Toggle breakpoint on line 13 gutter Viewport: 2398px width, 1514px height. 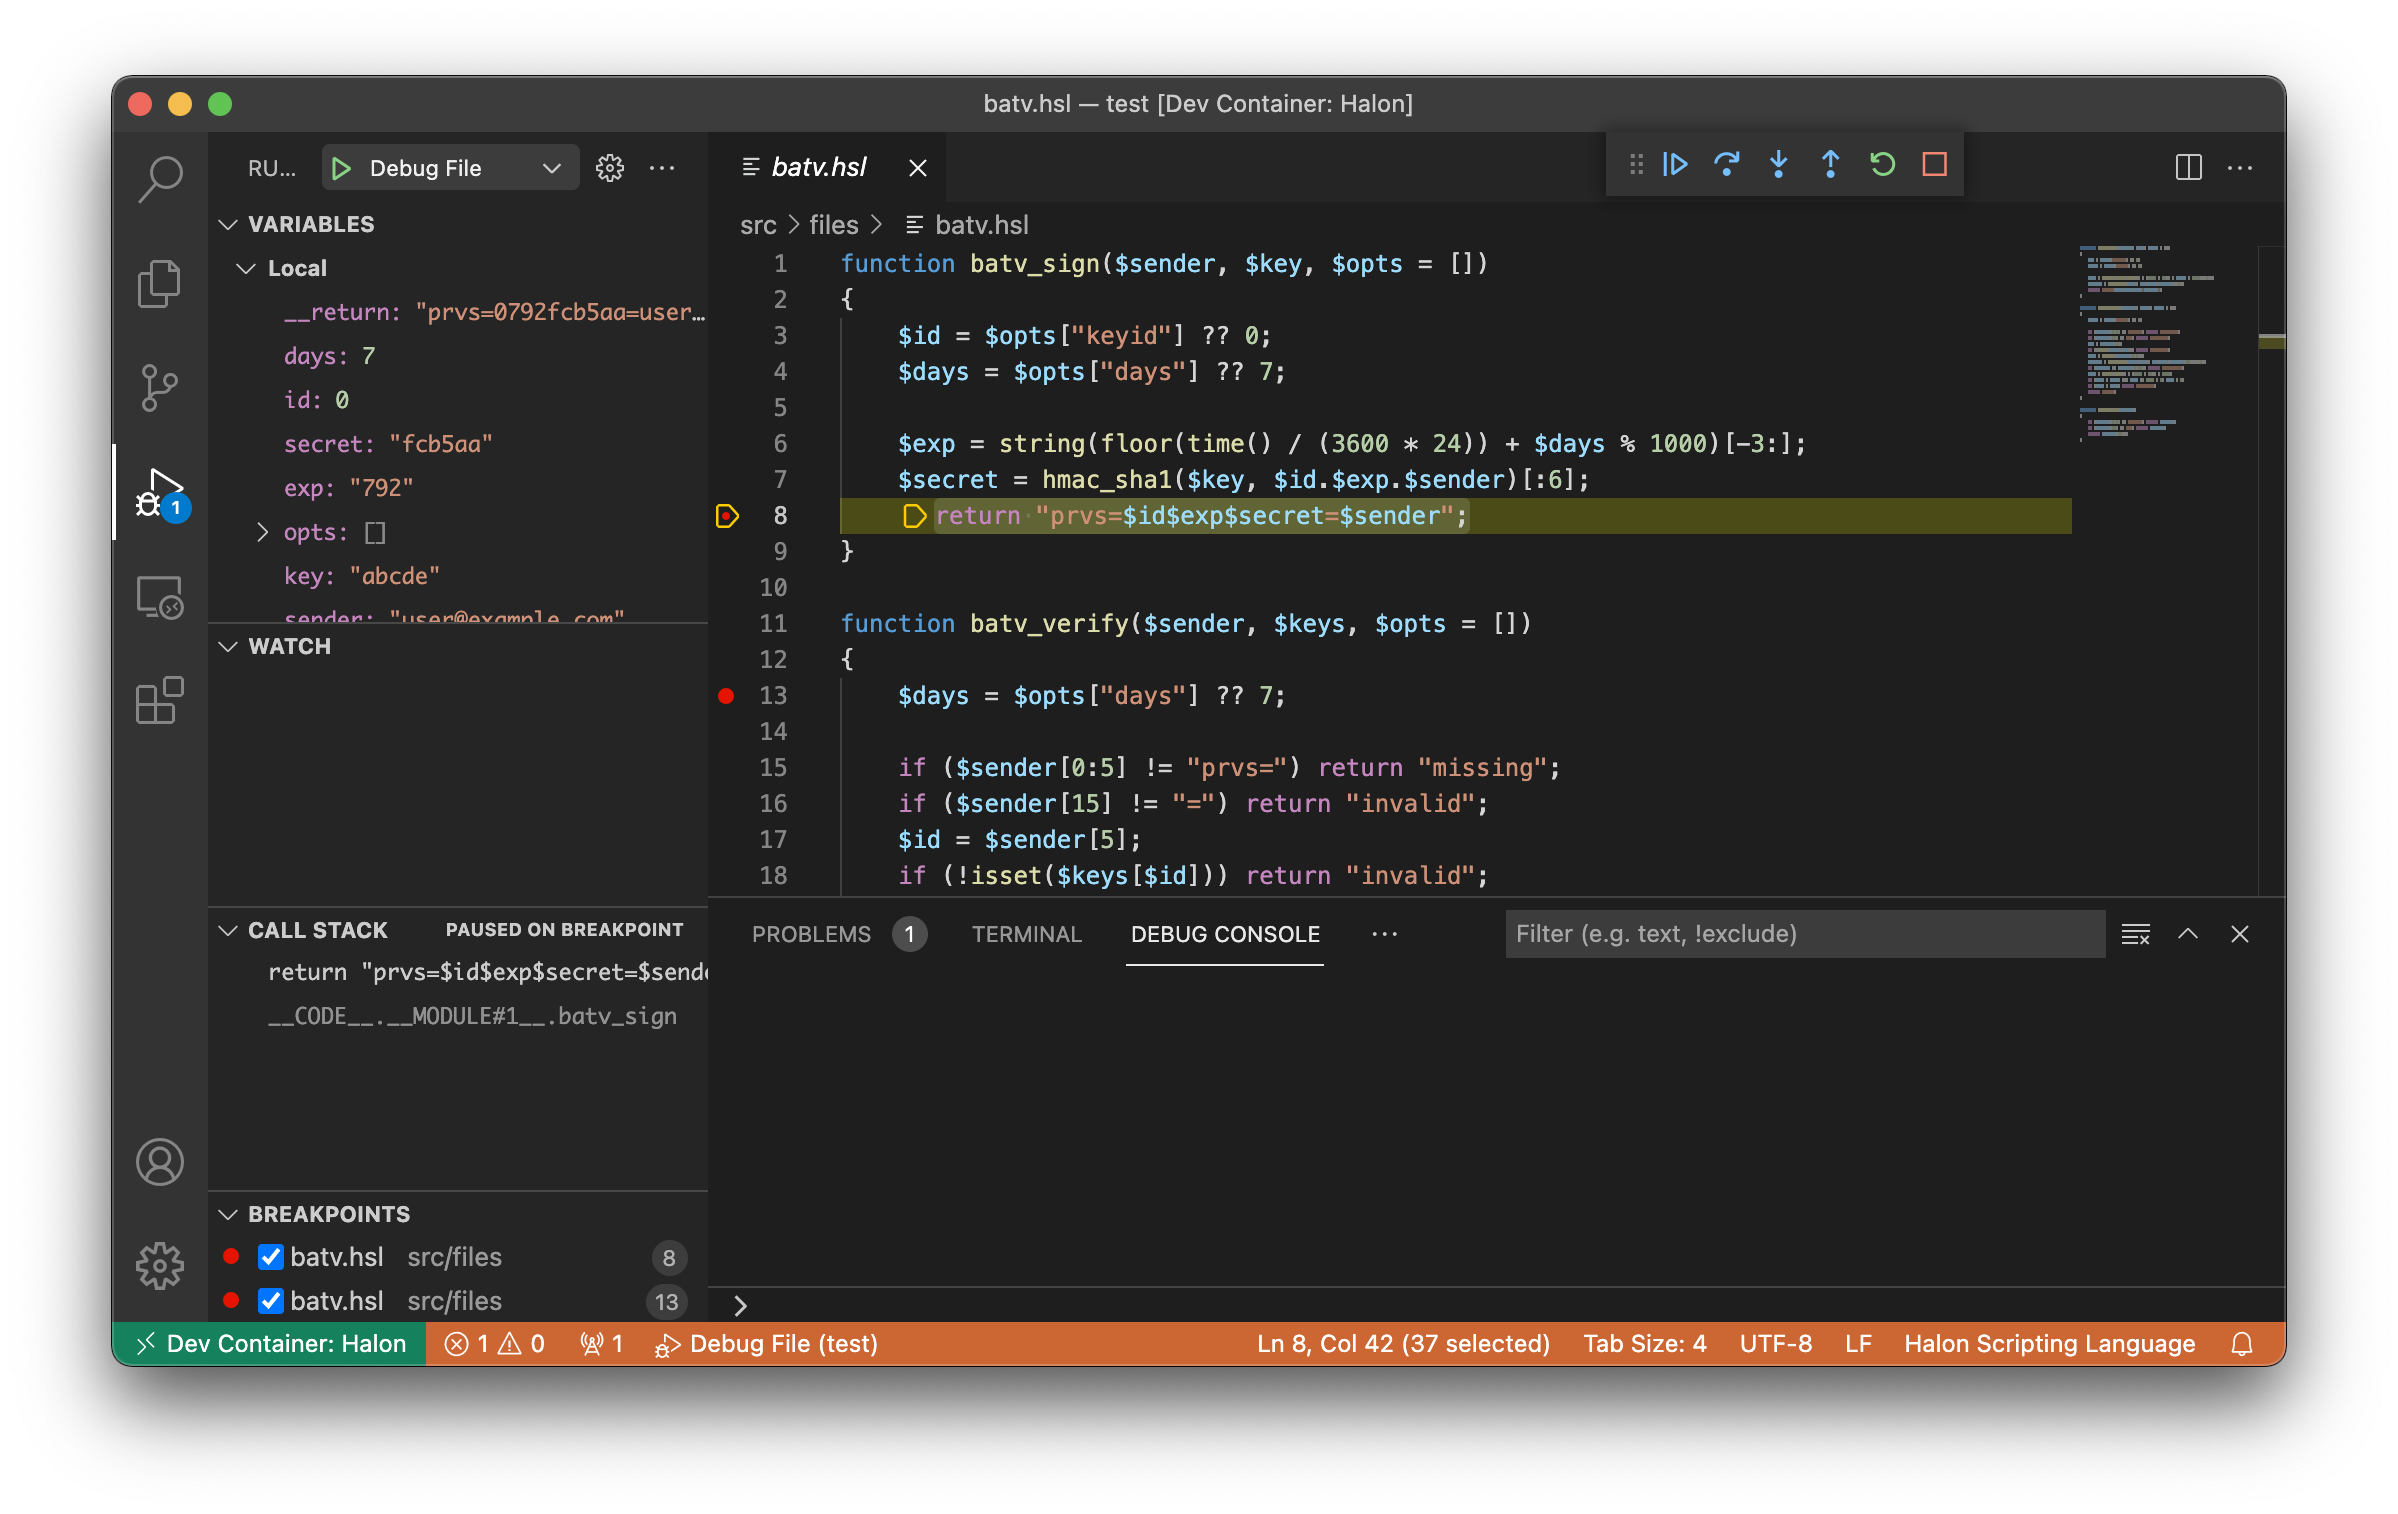click(x=727, y=696)
